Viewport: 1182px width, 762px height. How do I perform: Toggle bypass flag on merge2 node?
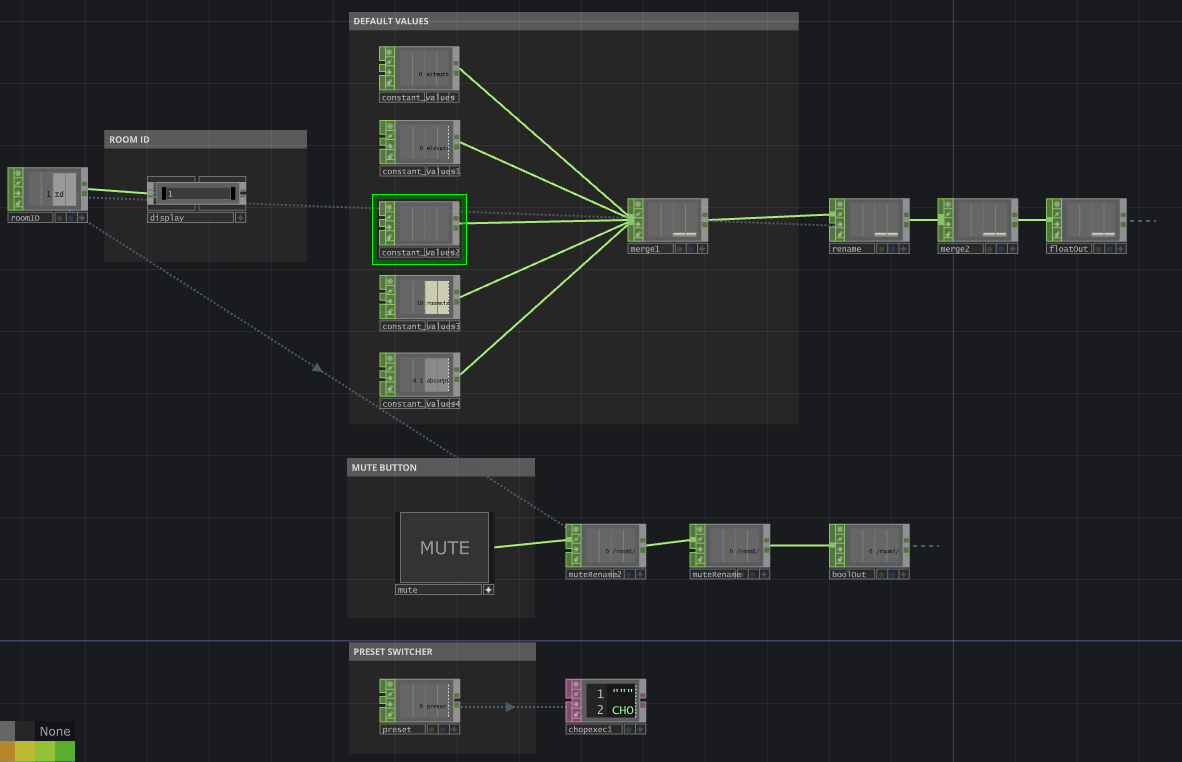coord(948,225)
